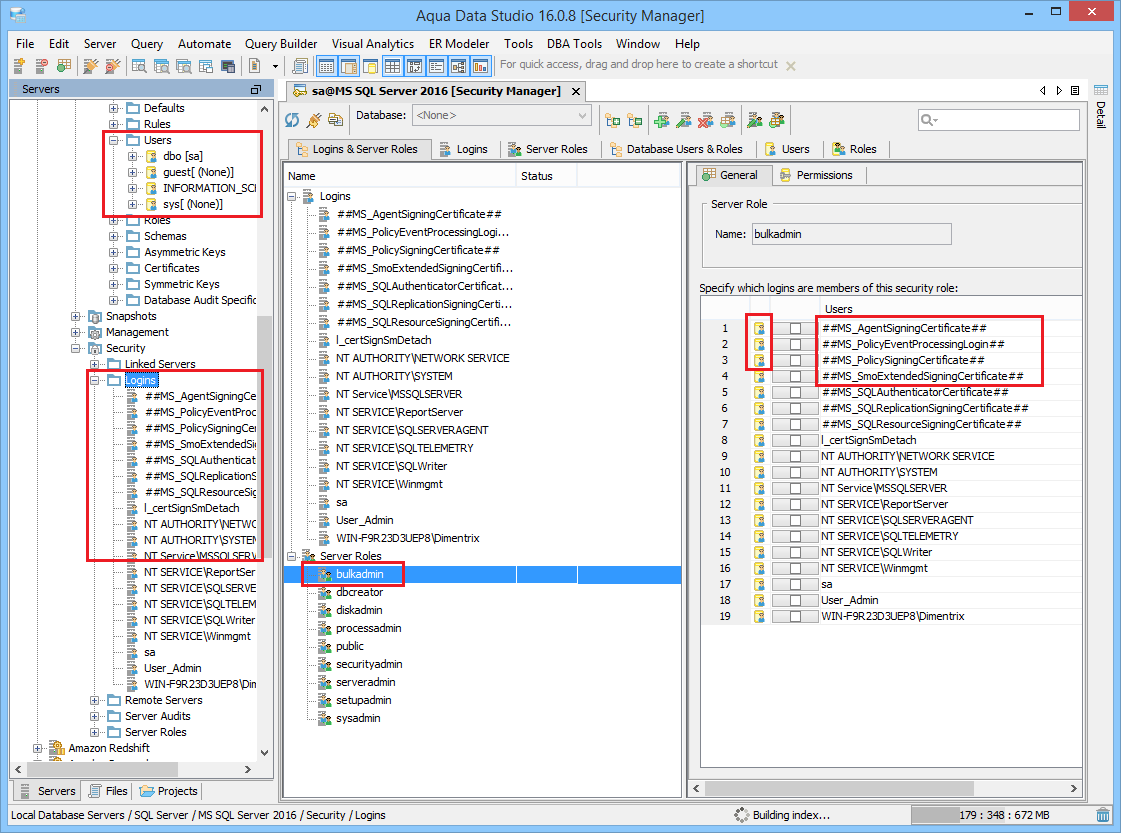The image size is (1121, 833).
Task: Refresh the Security Manager with blue arrows icon
Action: [x=292, y=120]
